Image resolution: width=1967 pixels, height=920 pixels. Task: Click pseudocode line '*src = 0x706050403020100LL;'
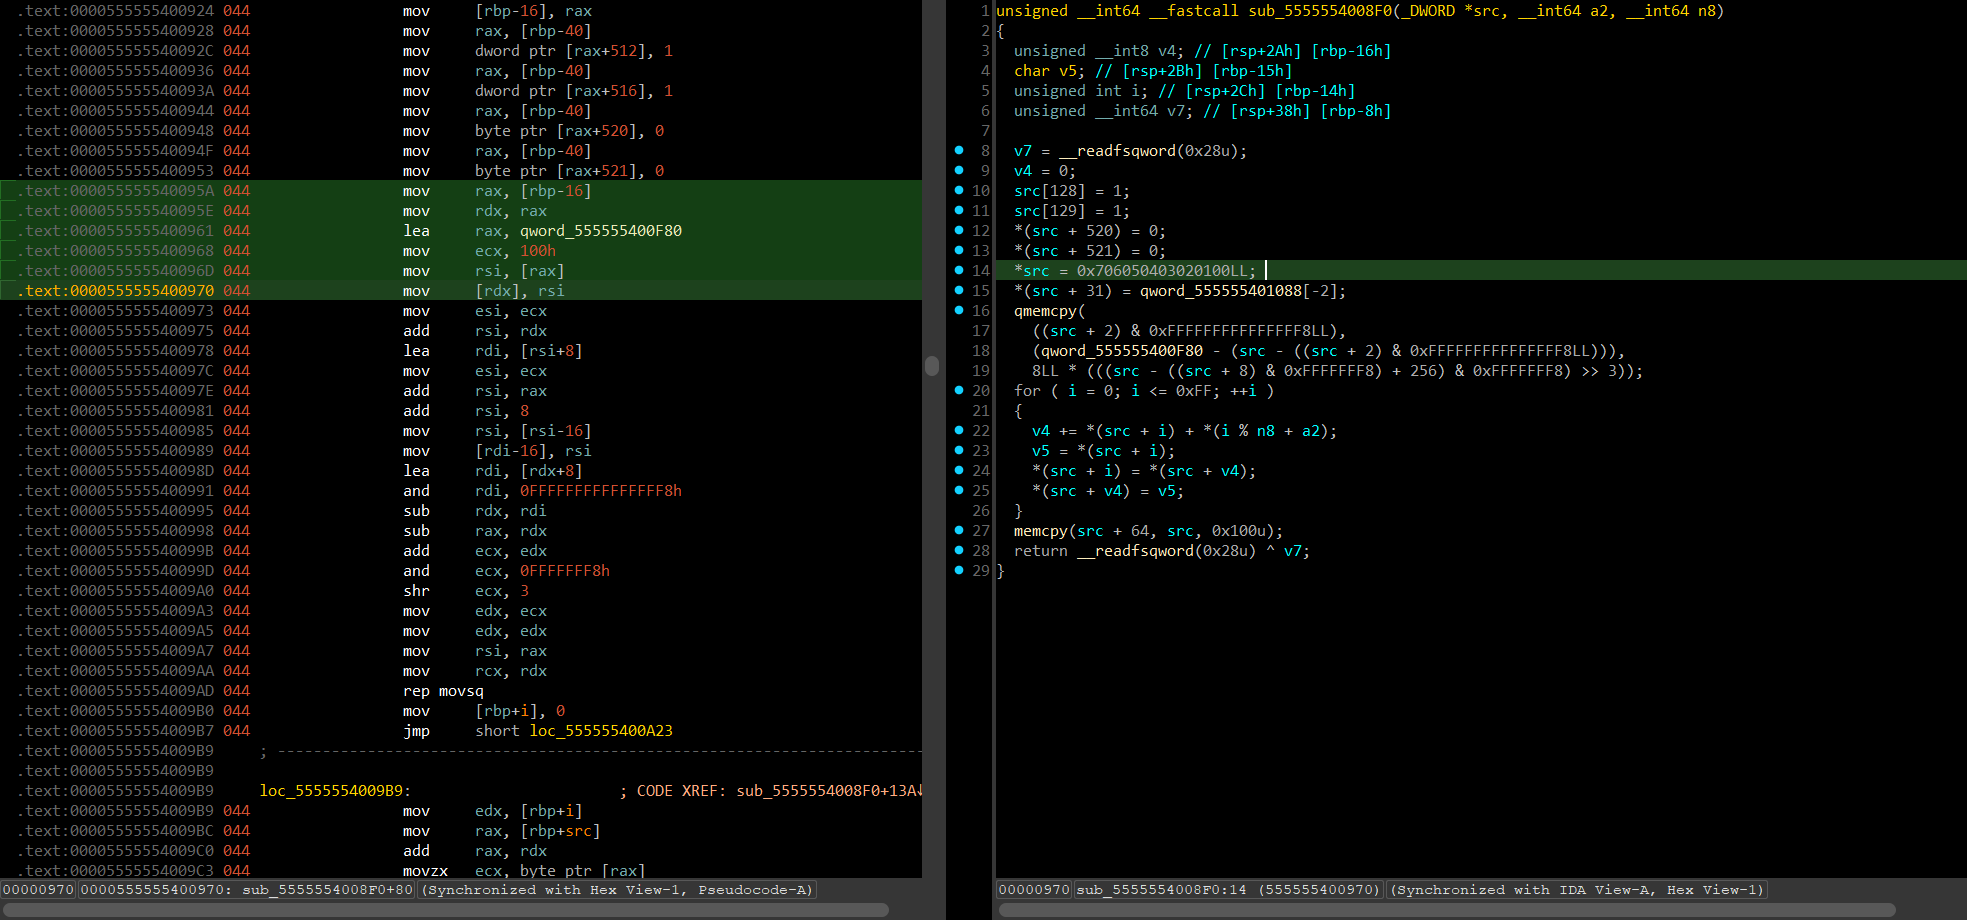click(1135, 271)
